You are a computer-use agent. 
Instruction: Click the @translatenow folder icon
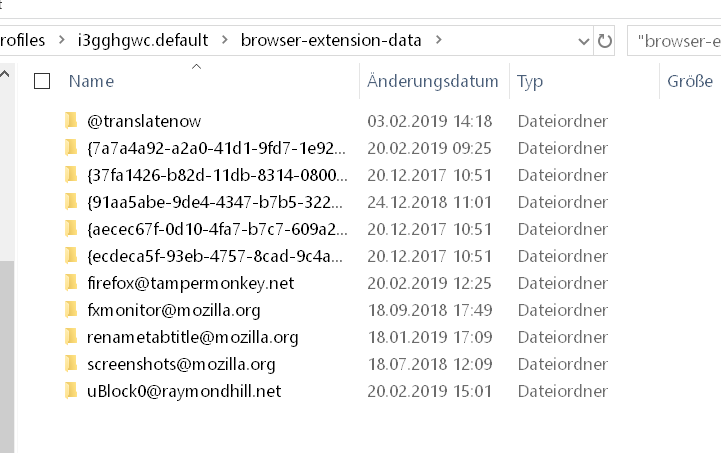click(x=71, y=121)
